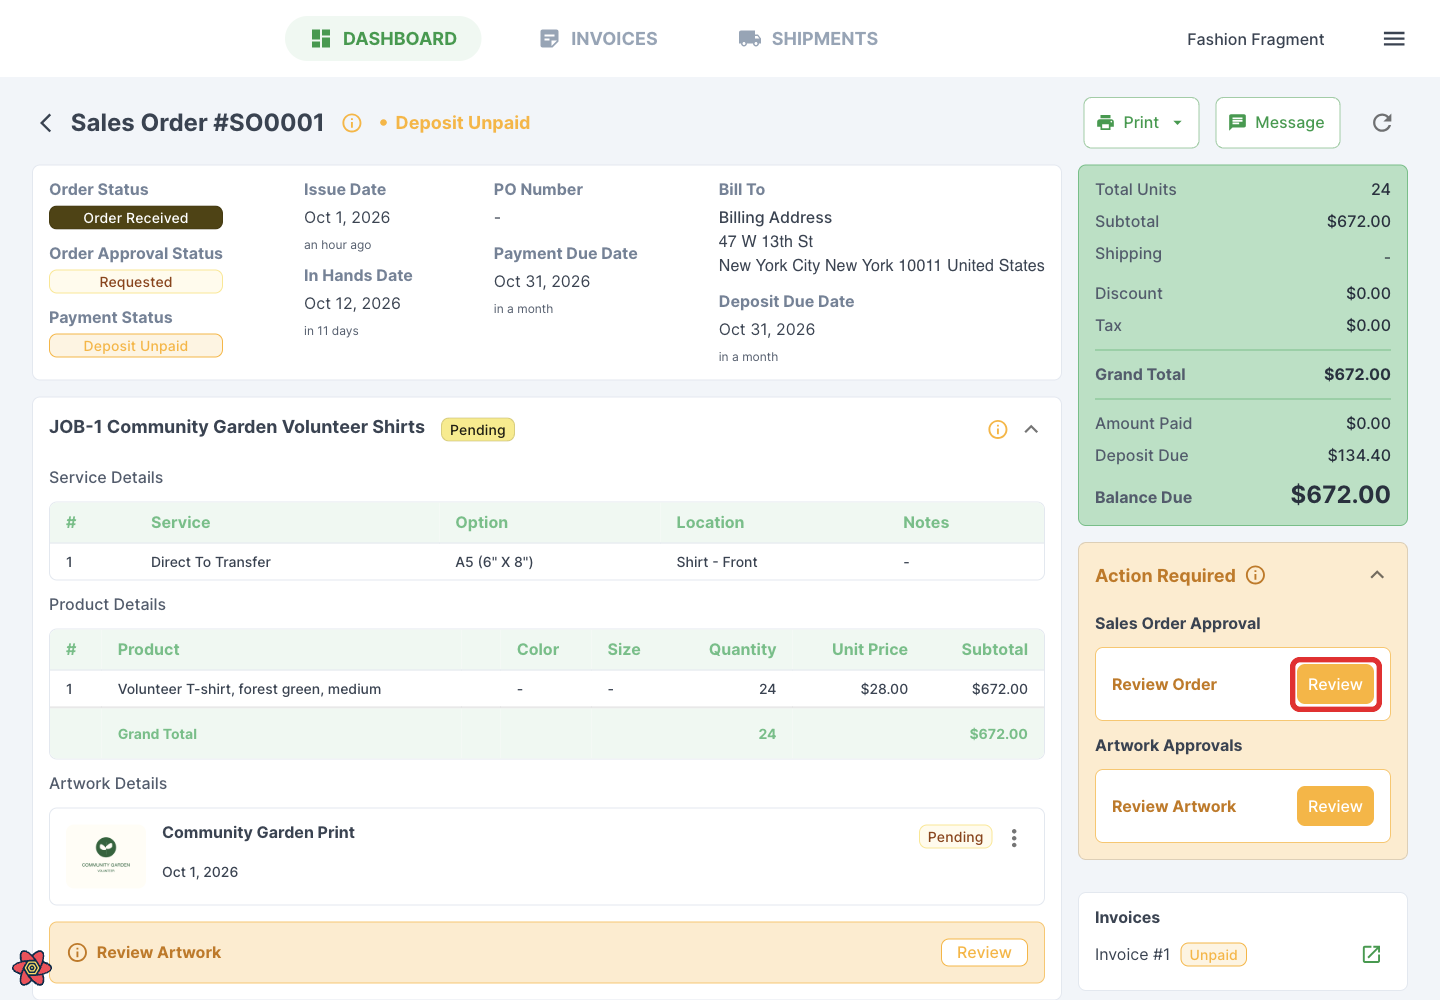Click the info icon beside Sales Order #SO0001
The width and height of the screenshot is (1440, 1000).
pos(352,123)
